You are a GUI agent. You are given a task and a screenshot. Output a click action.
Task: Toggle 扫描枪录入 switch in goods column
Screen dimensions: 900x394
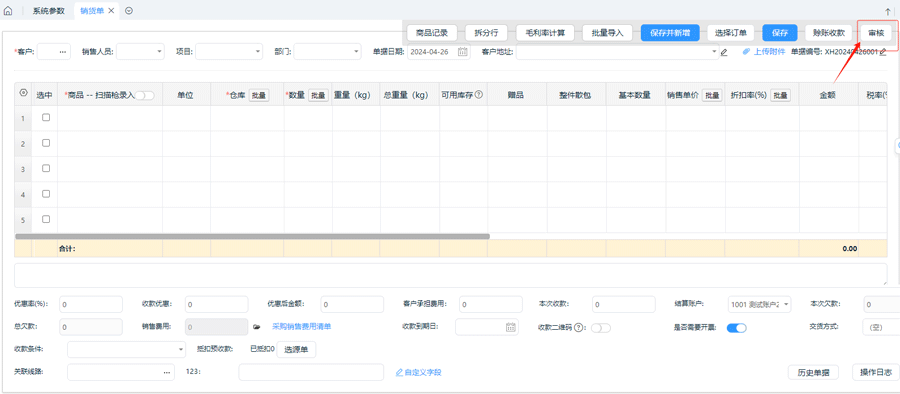145,96
